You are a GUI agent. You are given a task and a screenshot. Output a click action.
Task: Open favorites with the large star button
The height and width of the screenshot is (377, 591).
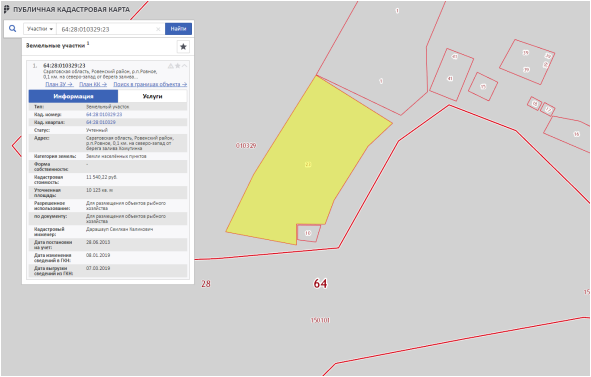point(183,47)
